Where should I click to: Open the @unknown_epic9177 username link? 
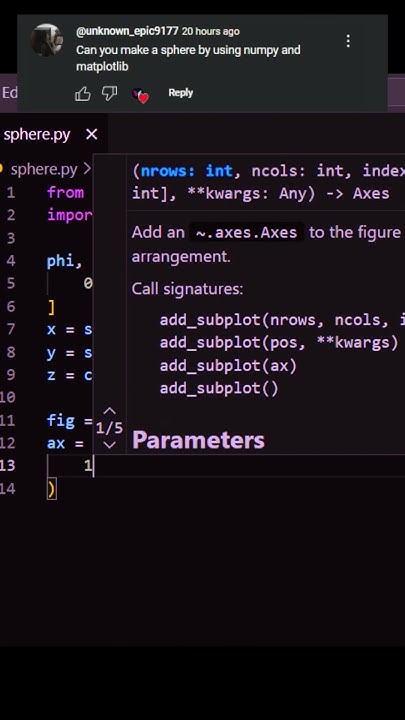(127, 31)
